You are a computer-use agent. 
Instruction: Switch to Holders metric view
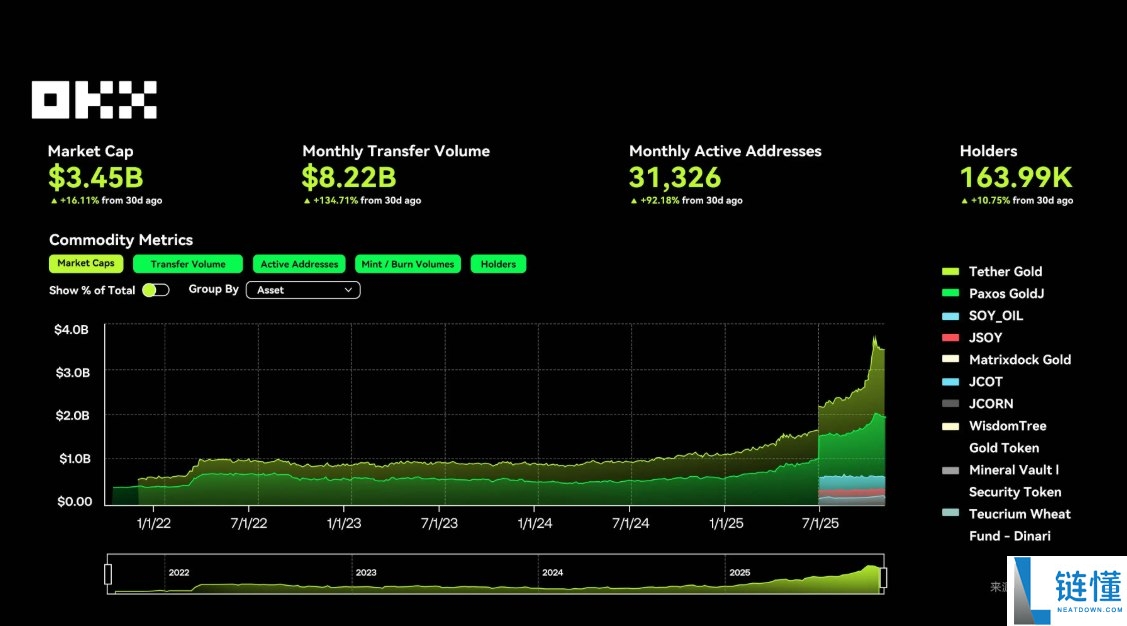pyautogui.click(x=498, y=265)
